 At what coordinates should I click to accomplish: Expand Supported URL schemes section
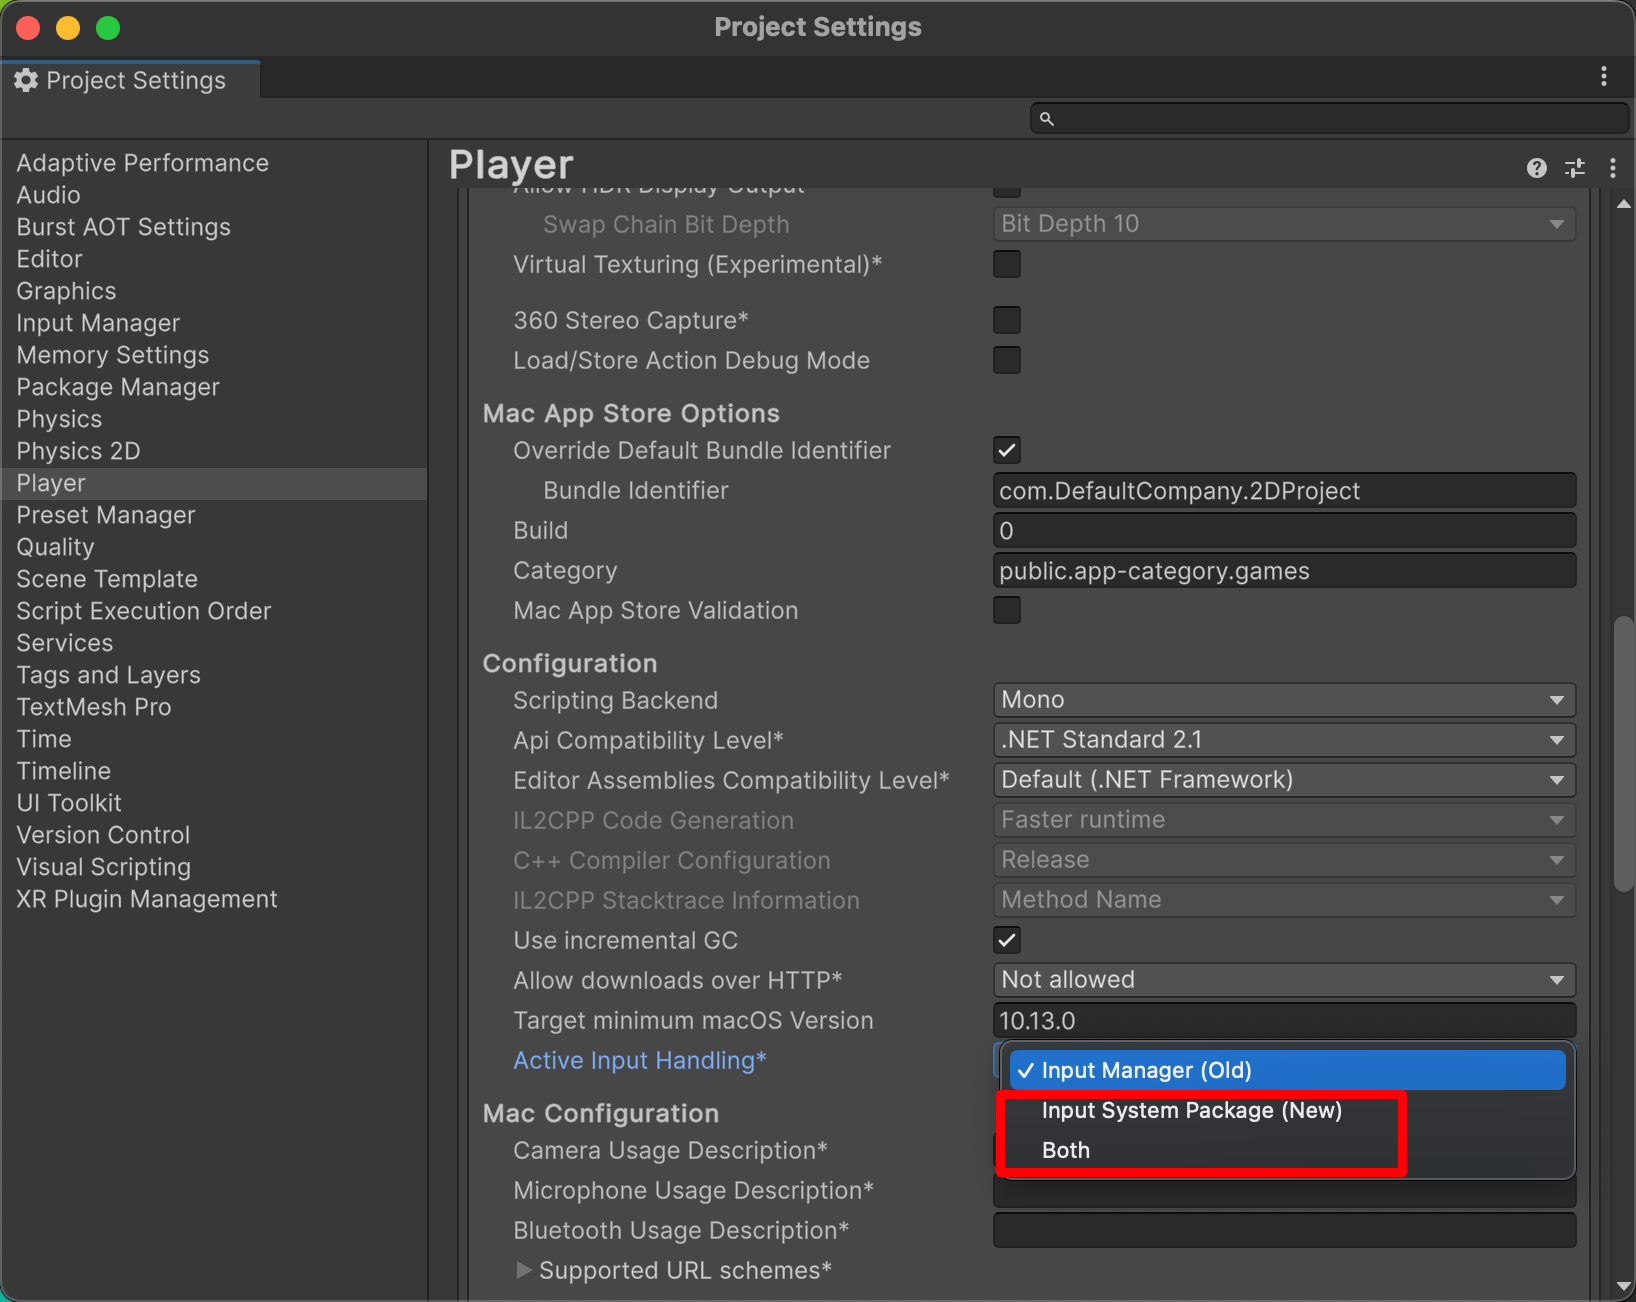tap(524, 1270)
